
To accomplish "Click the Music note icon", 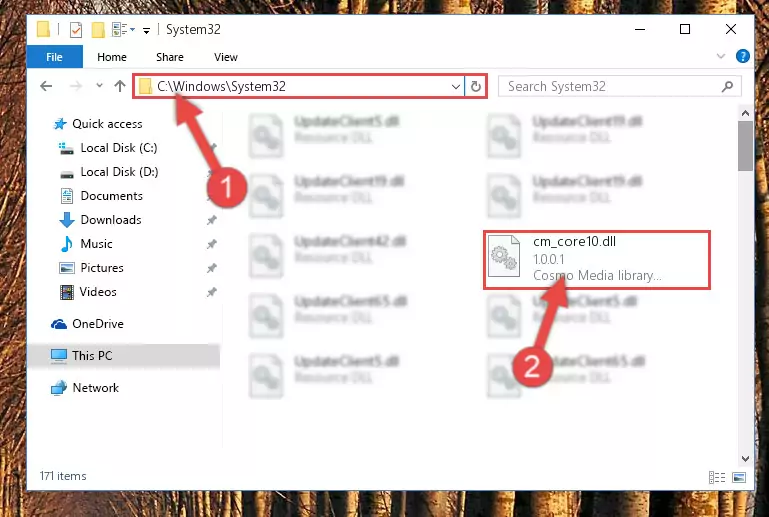I will point(67,244).
